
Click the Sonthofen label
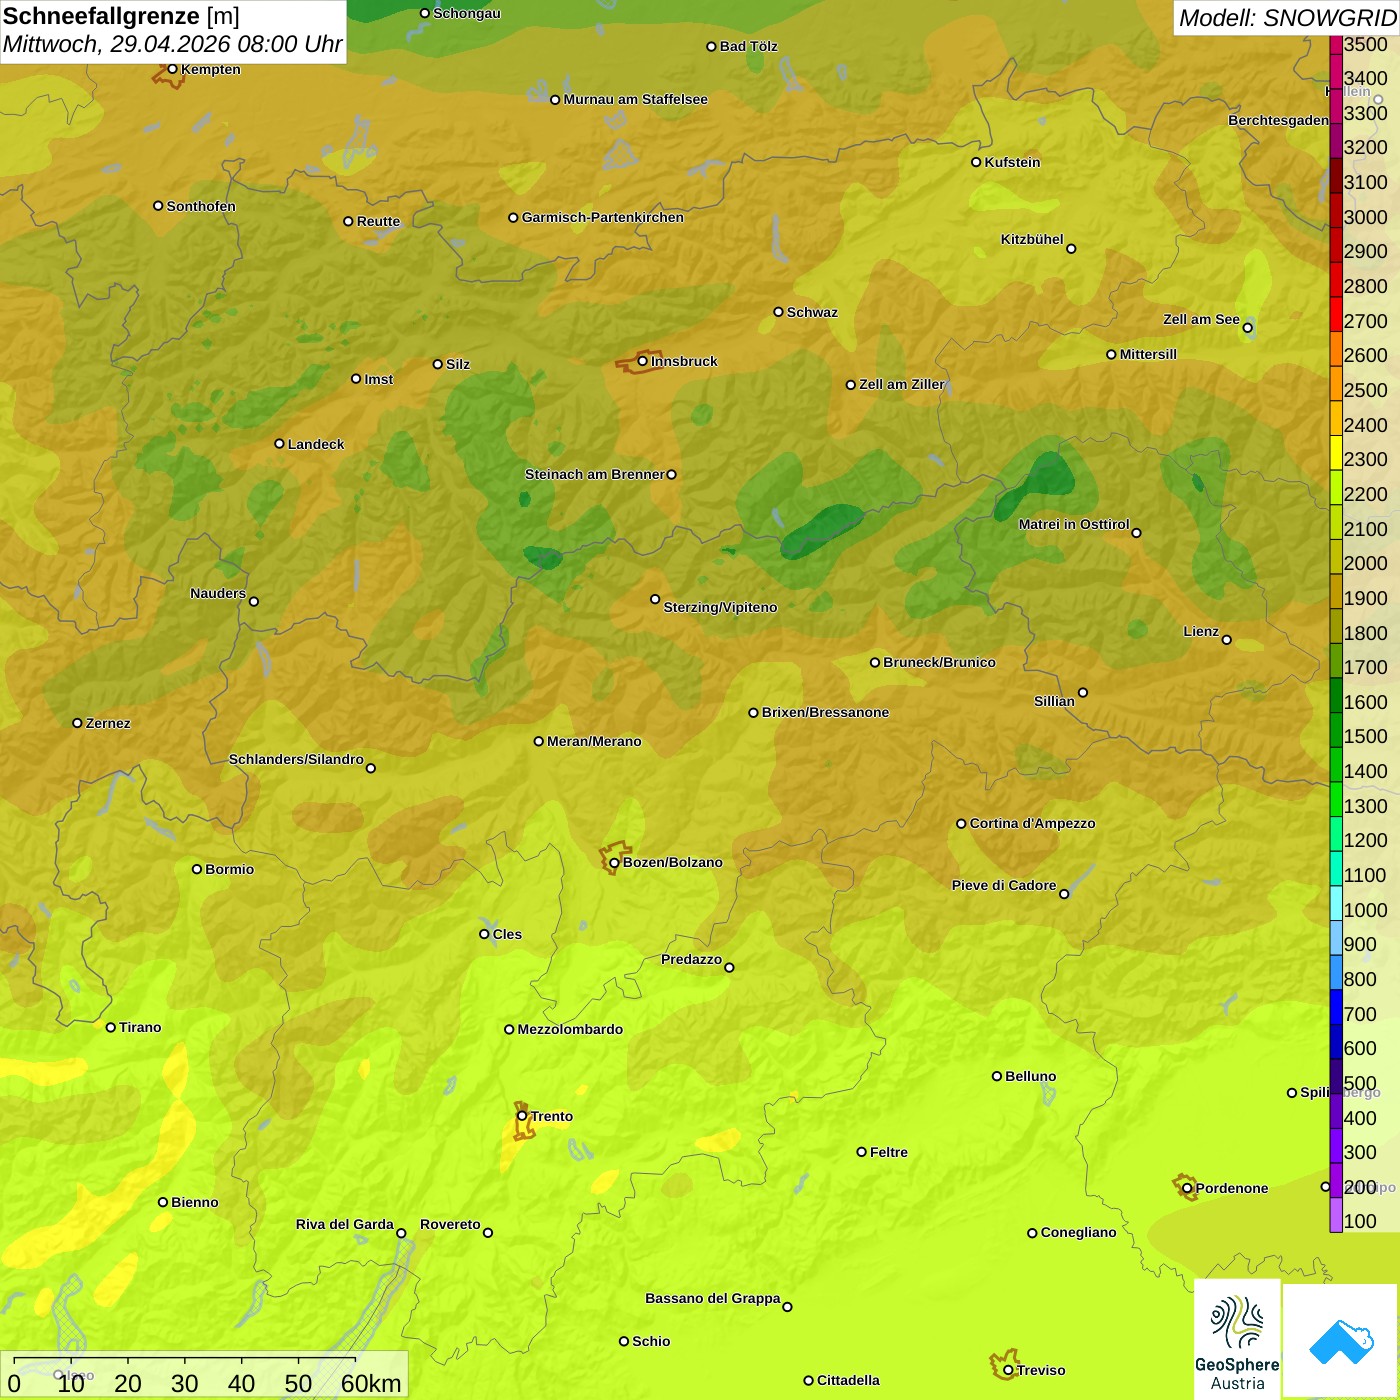click(x=201, y=206)
